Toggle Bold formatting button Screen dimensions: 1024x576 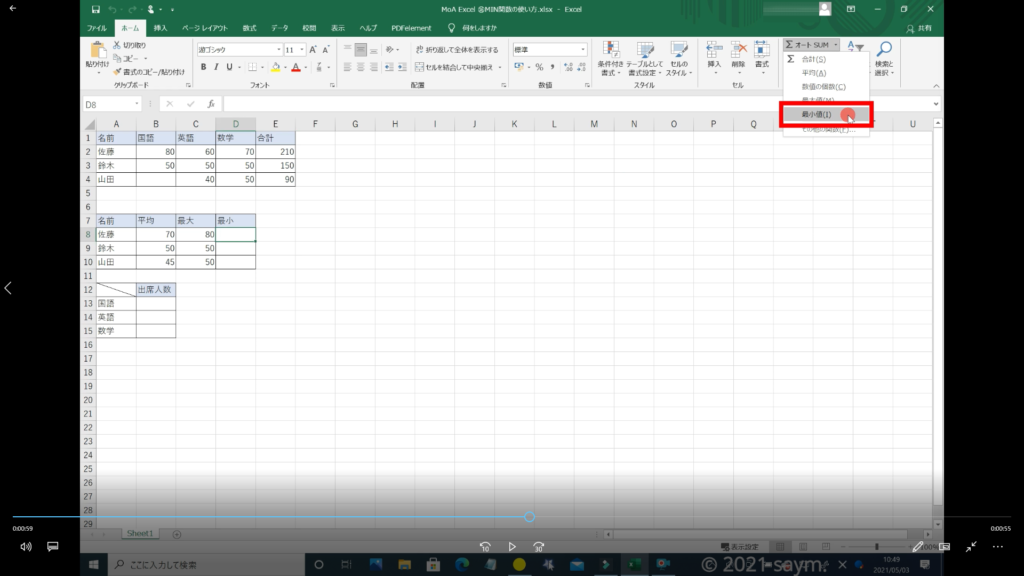pos(203,67)
